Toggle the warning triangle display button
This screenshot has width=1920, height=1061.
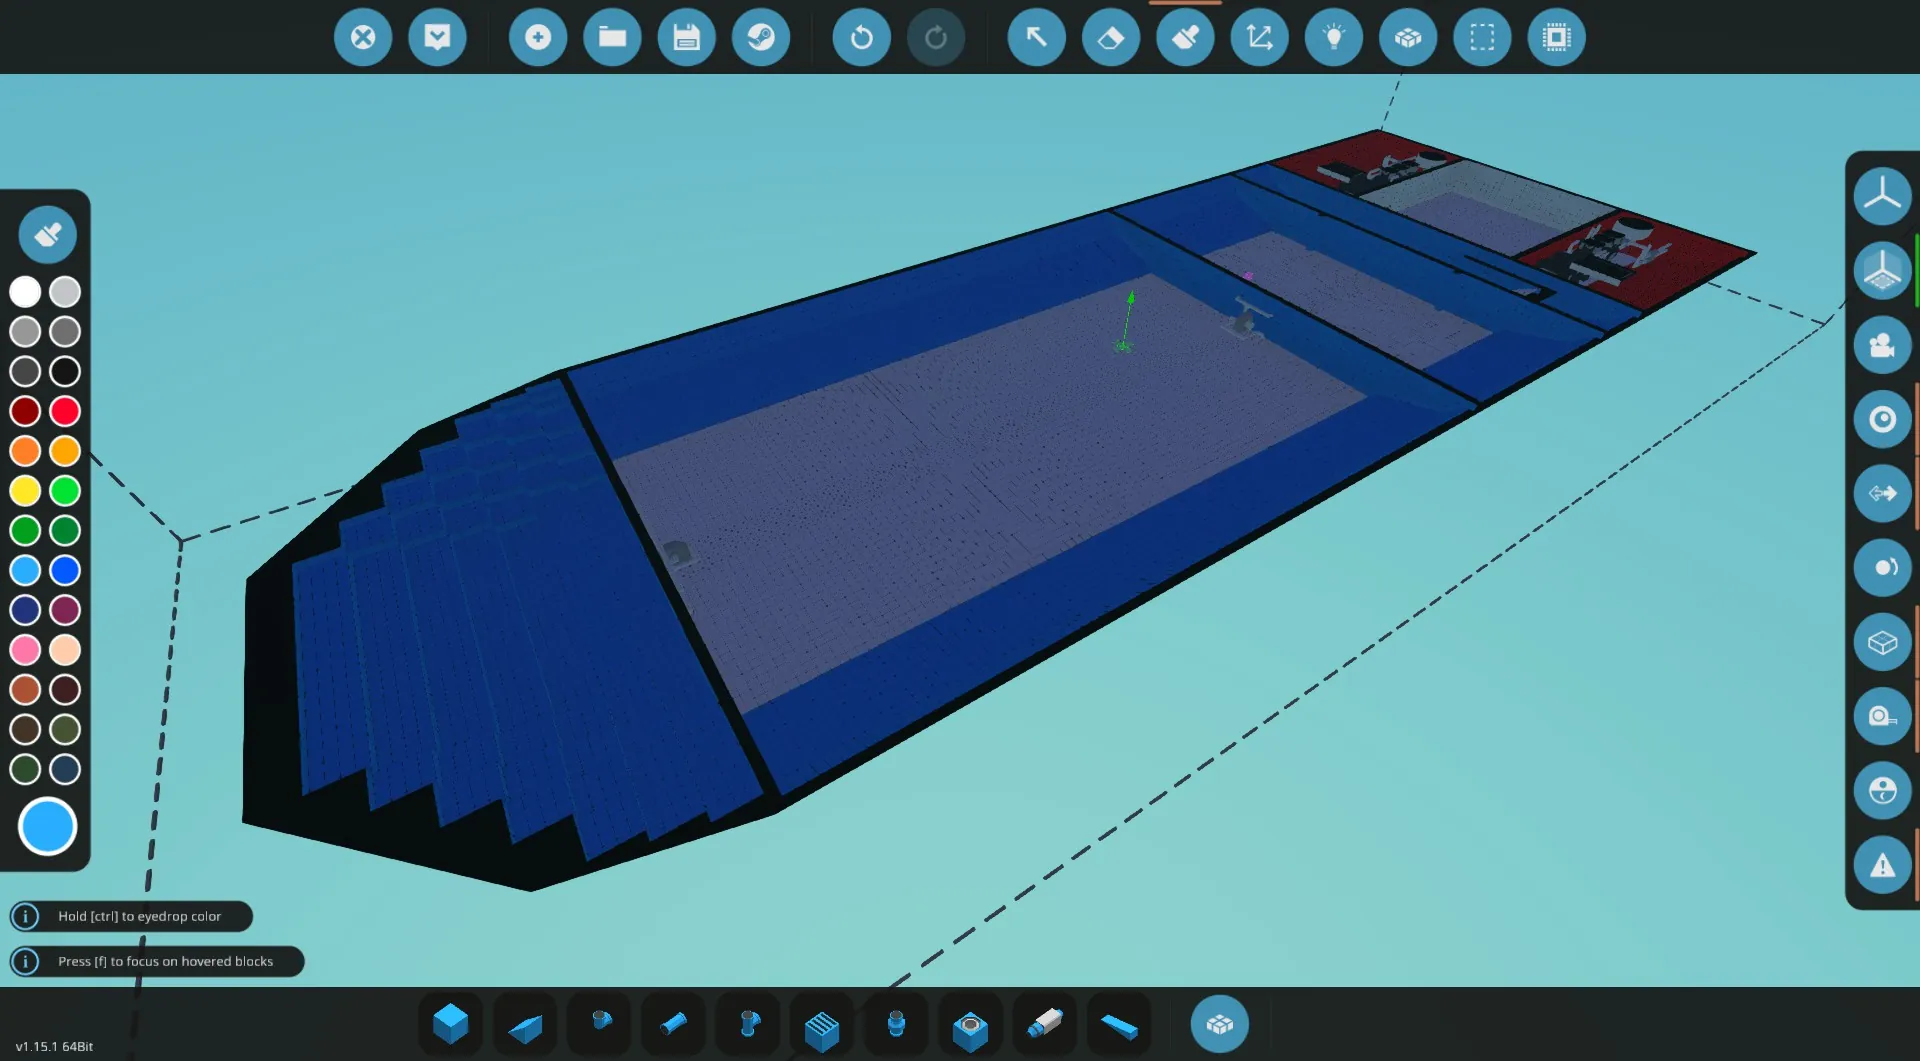tap(1882, 865)
